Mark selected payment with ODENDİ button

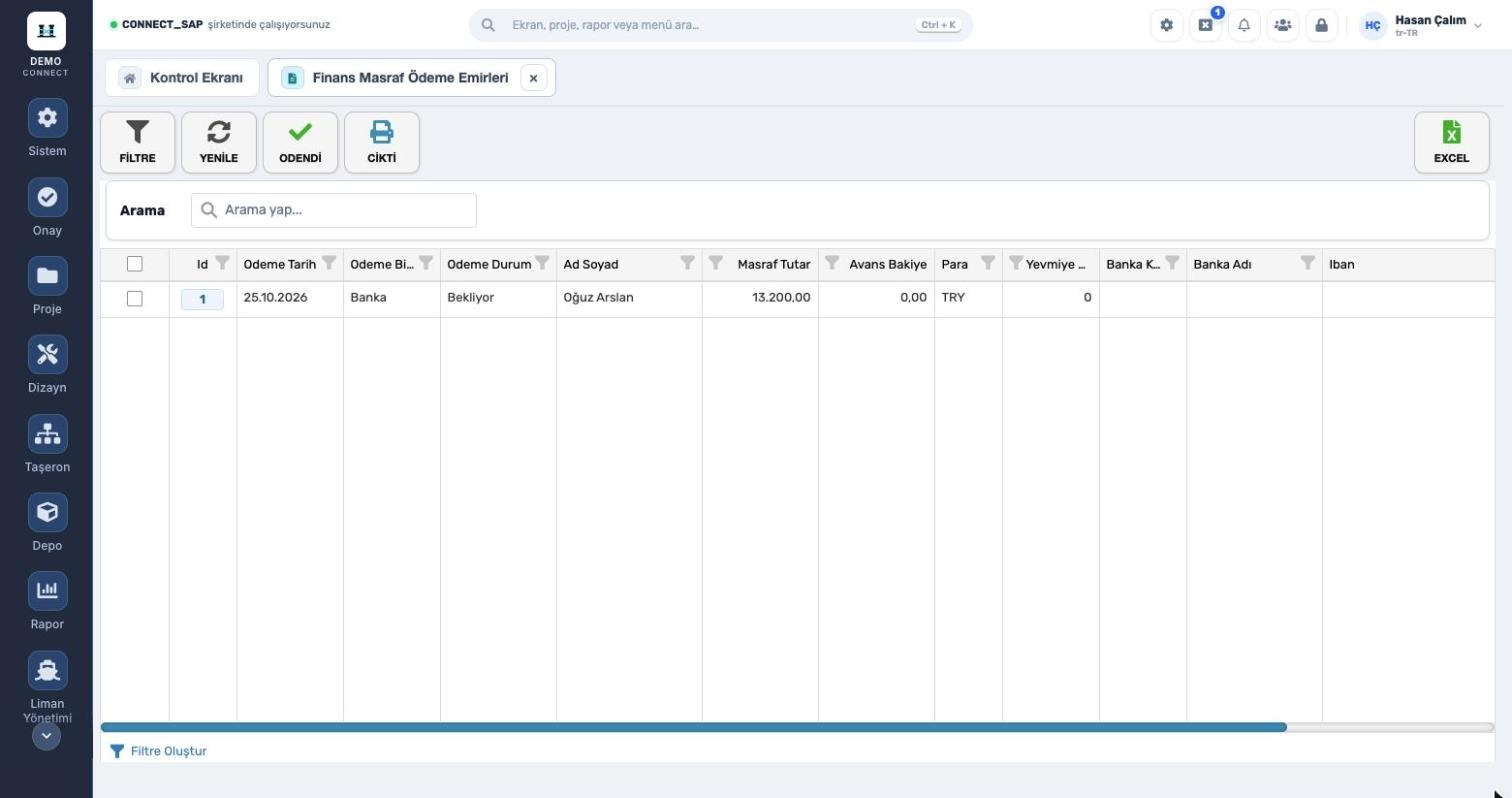pos(300,142)
